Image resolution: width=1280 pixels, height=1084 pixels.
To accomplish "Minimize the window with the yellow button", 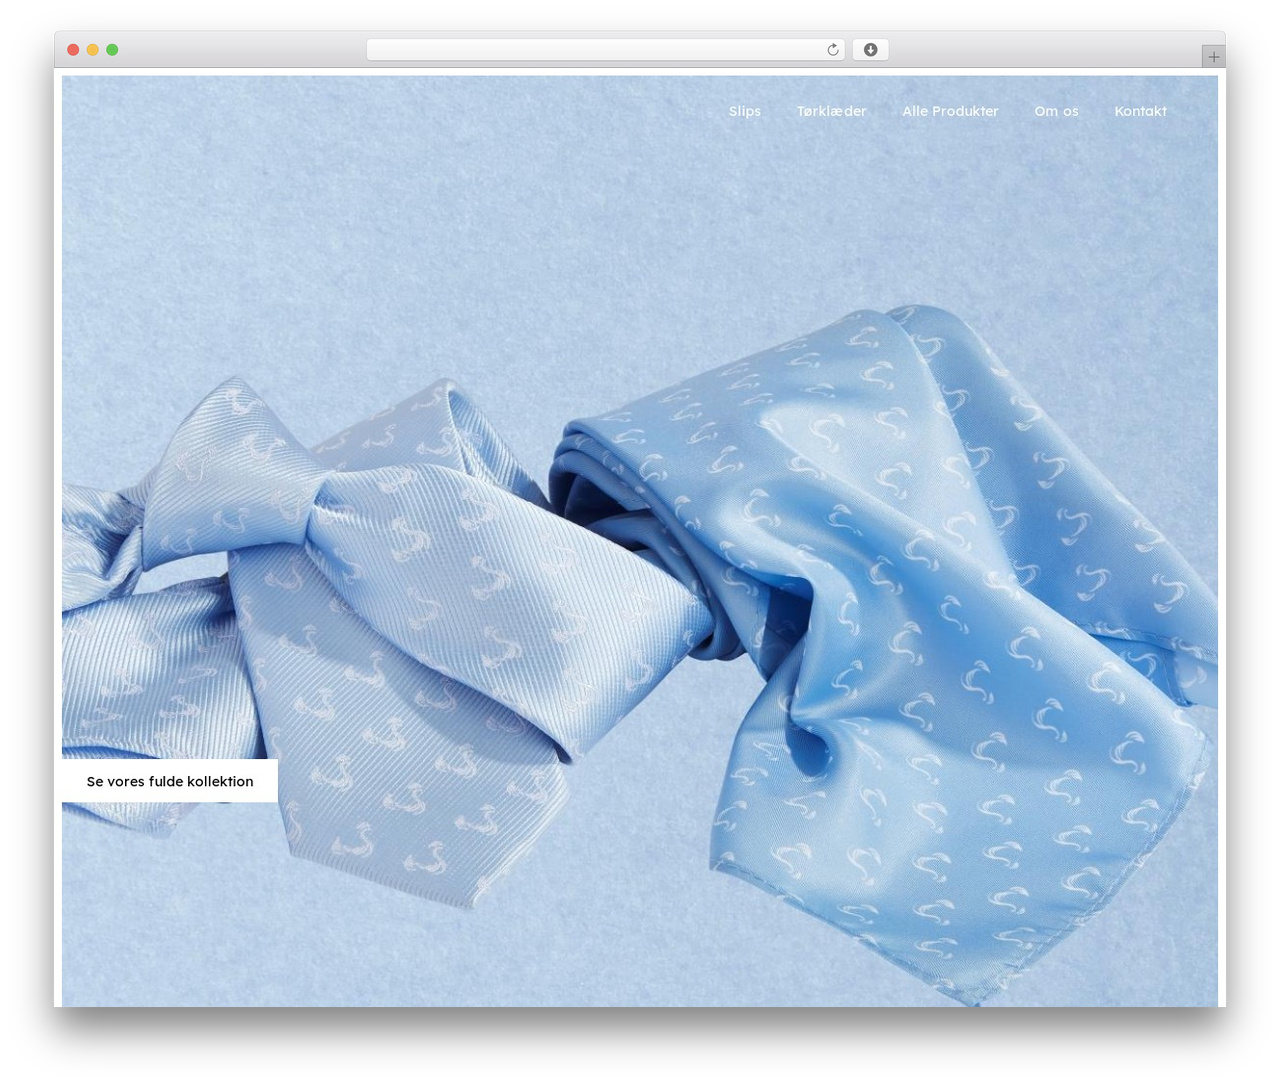I will coord(92,50).
